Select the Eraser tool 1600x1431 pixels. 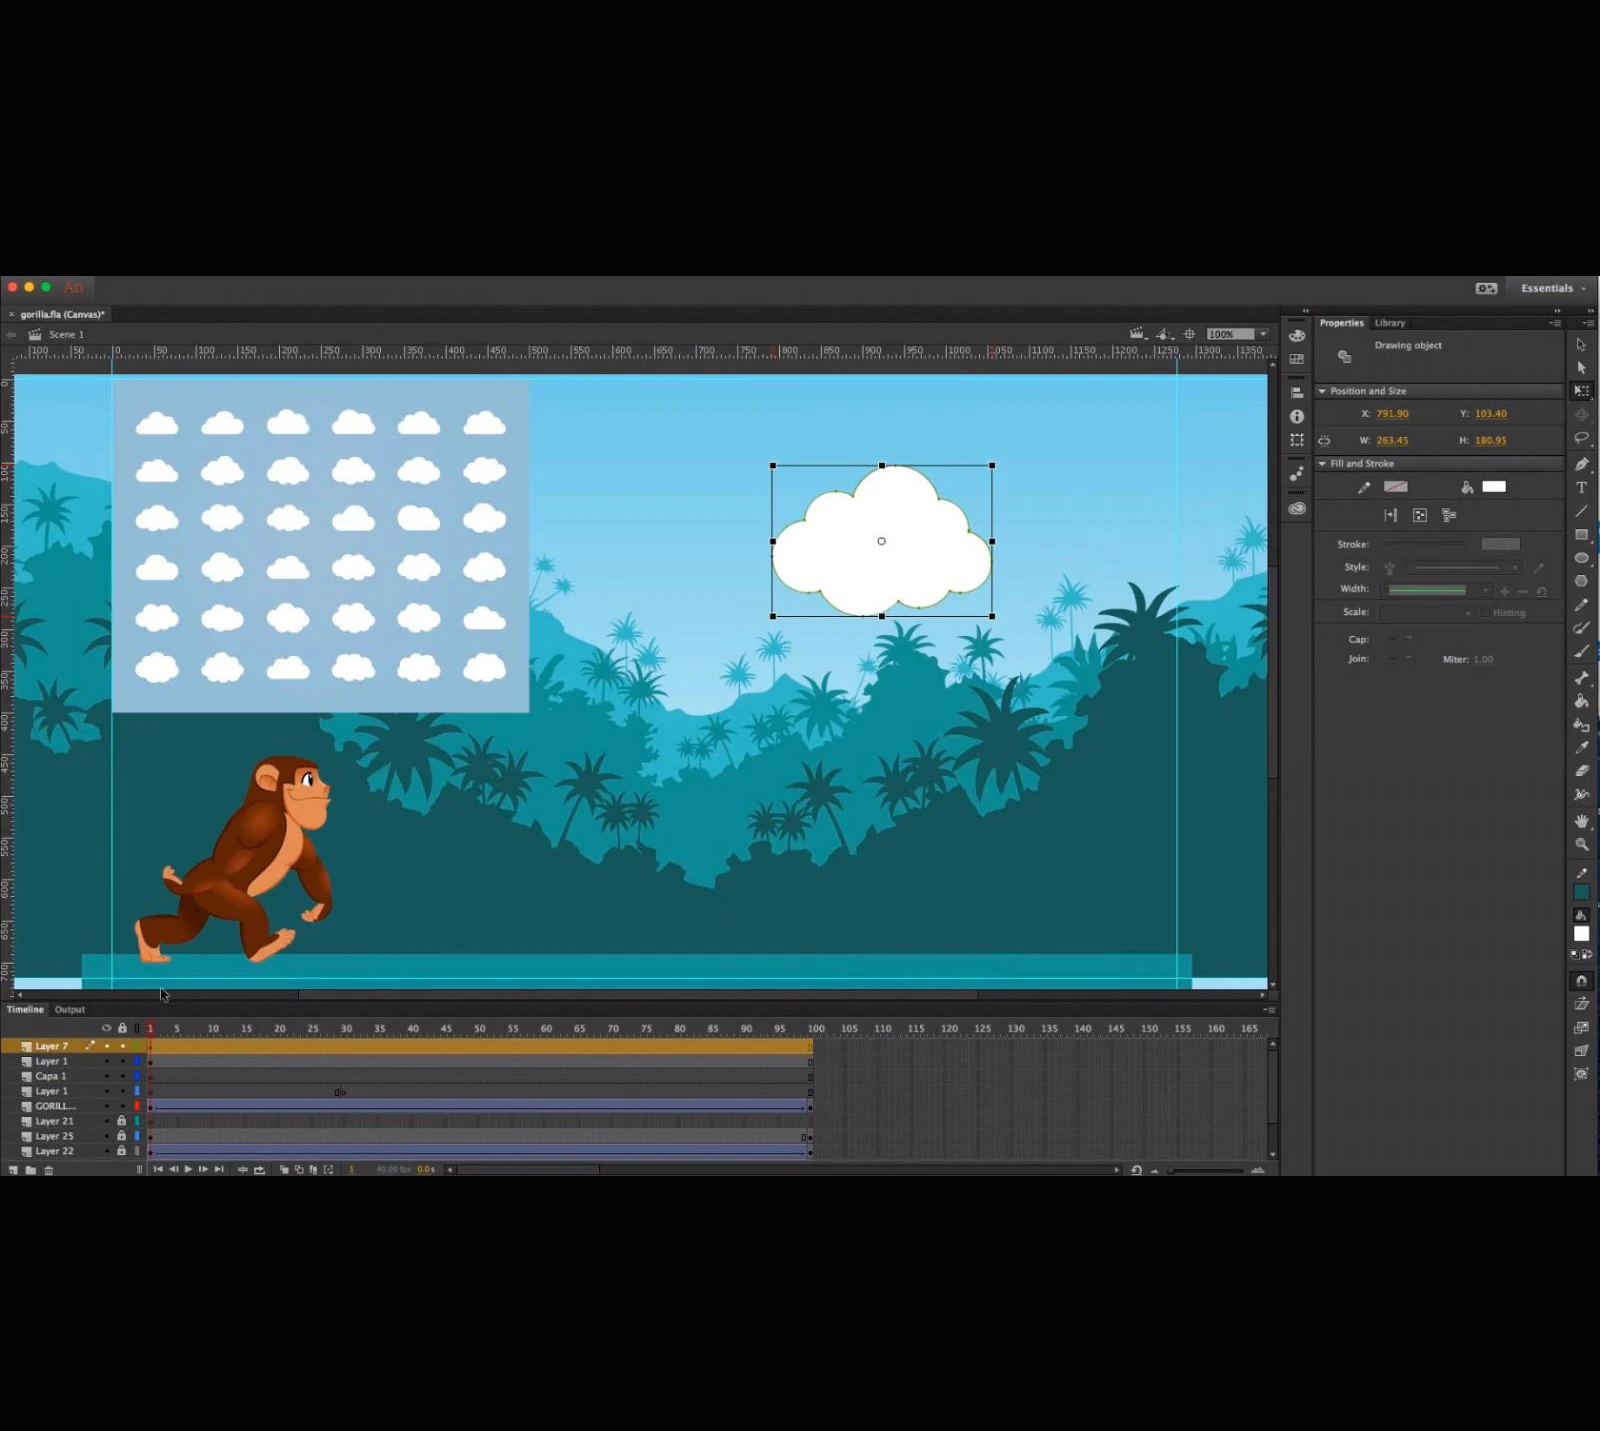1581,771
